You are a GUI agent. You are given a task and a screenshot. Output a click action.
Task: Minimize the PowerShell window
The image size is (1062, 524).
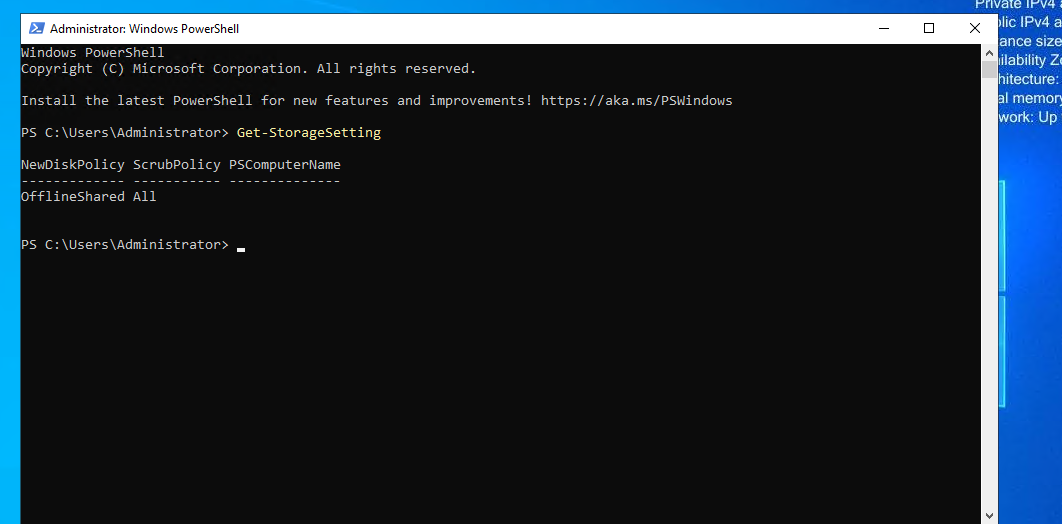click(883, 28)
